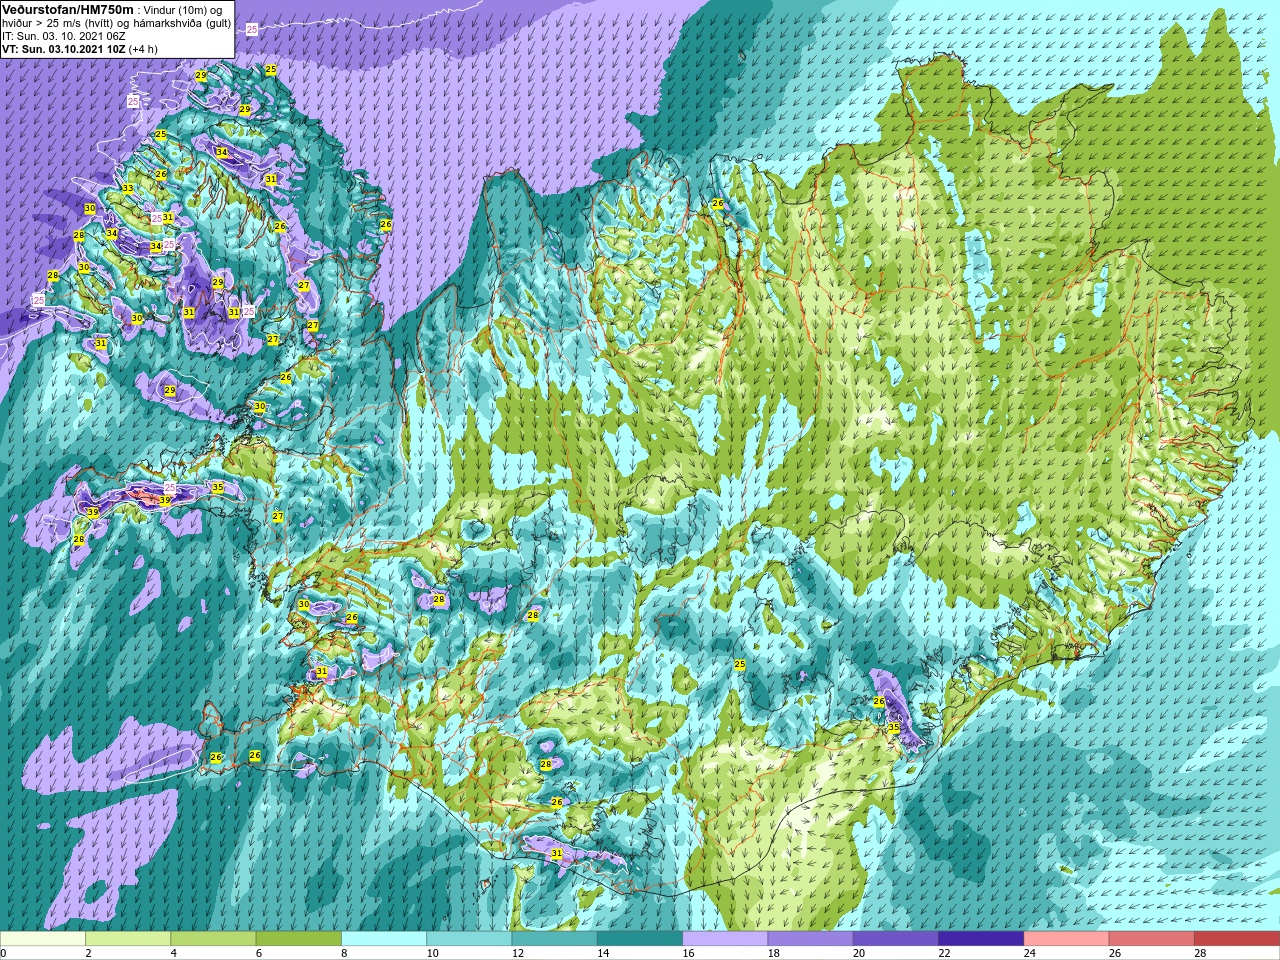Click the "Veðurstofan/HM750m" title text

pyautogui.click(x=68, y=9)
